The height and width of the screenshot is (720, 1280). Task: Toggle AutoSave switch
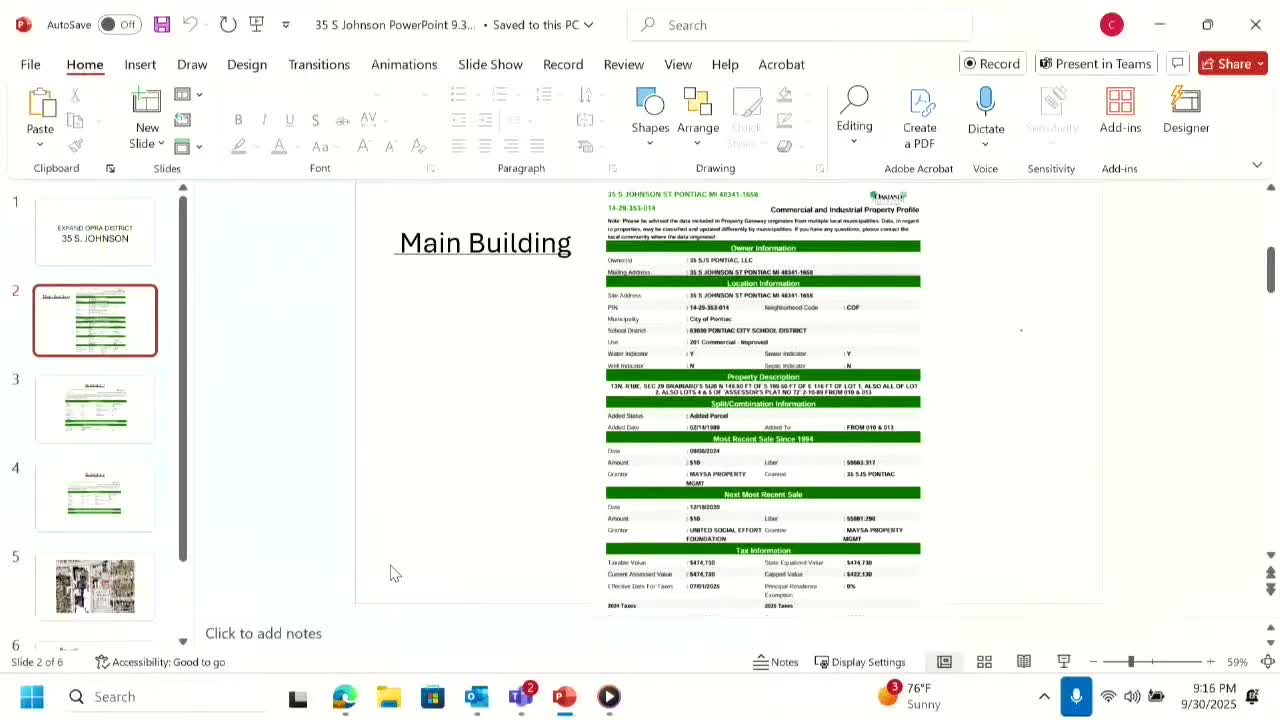(118, 24)
